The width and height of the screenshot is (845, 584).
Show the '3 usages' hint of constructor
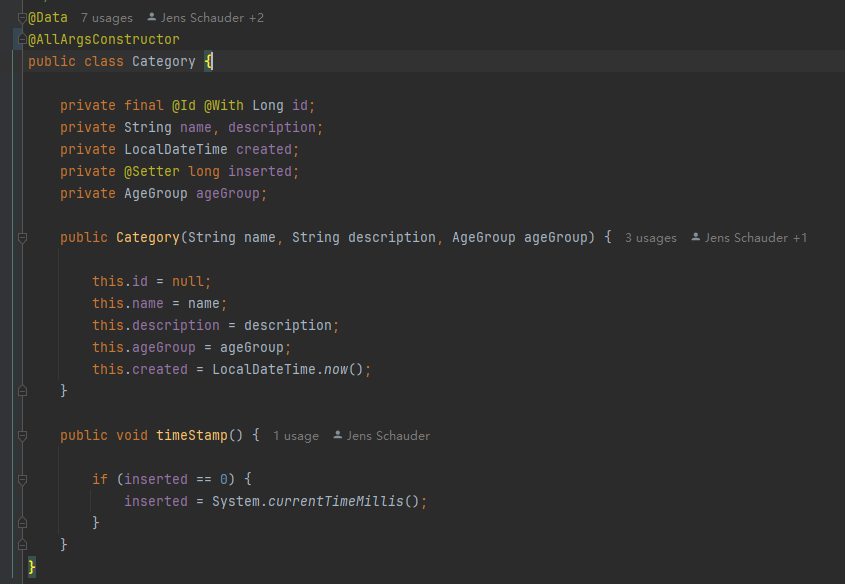tap(650, 238)
